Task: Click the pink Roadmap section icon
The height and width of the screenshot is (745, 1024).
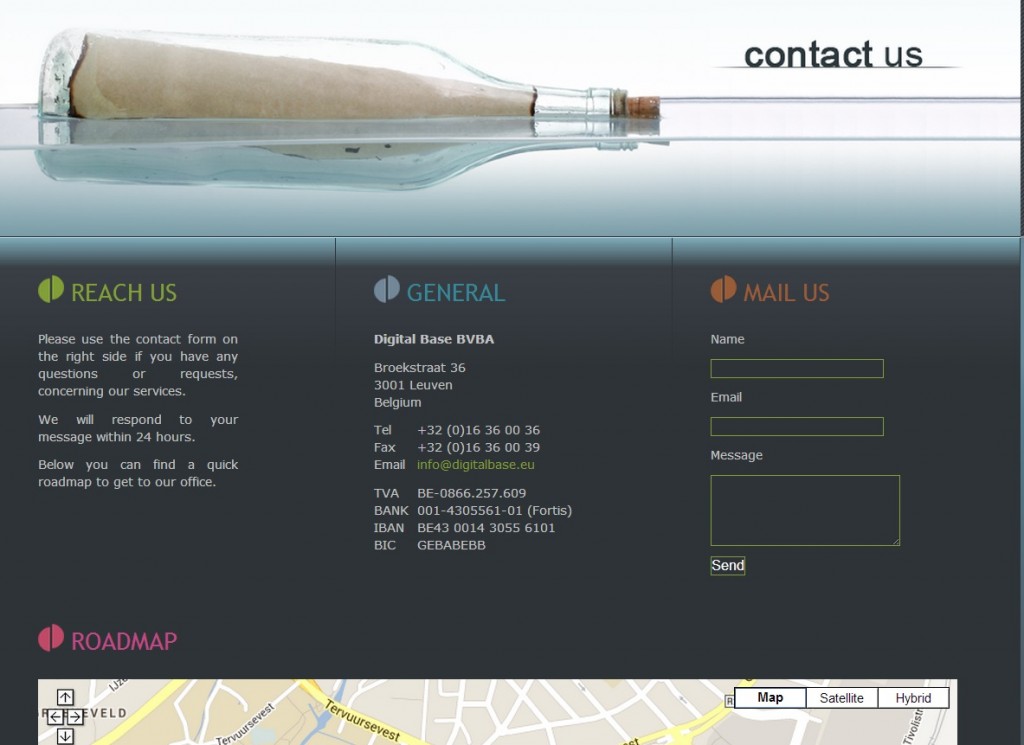Action: (x=51, y=638)
